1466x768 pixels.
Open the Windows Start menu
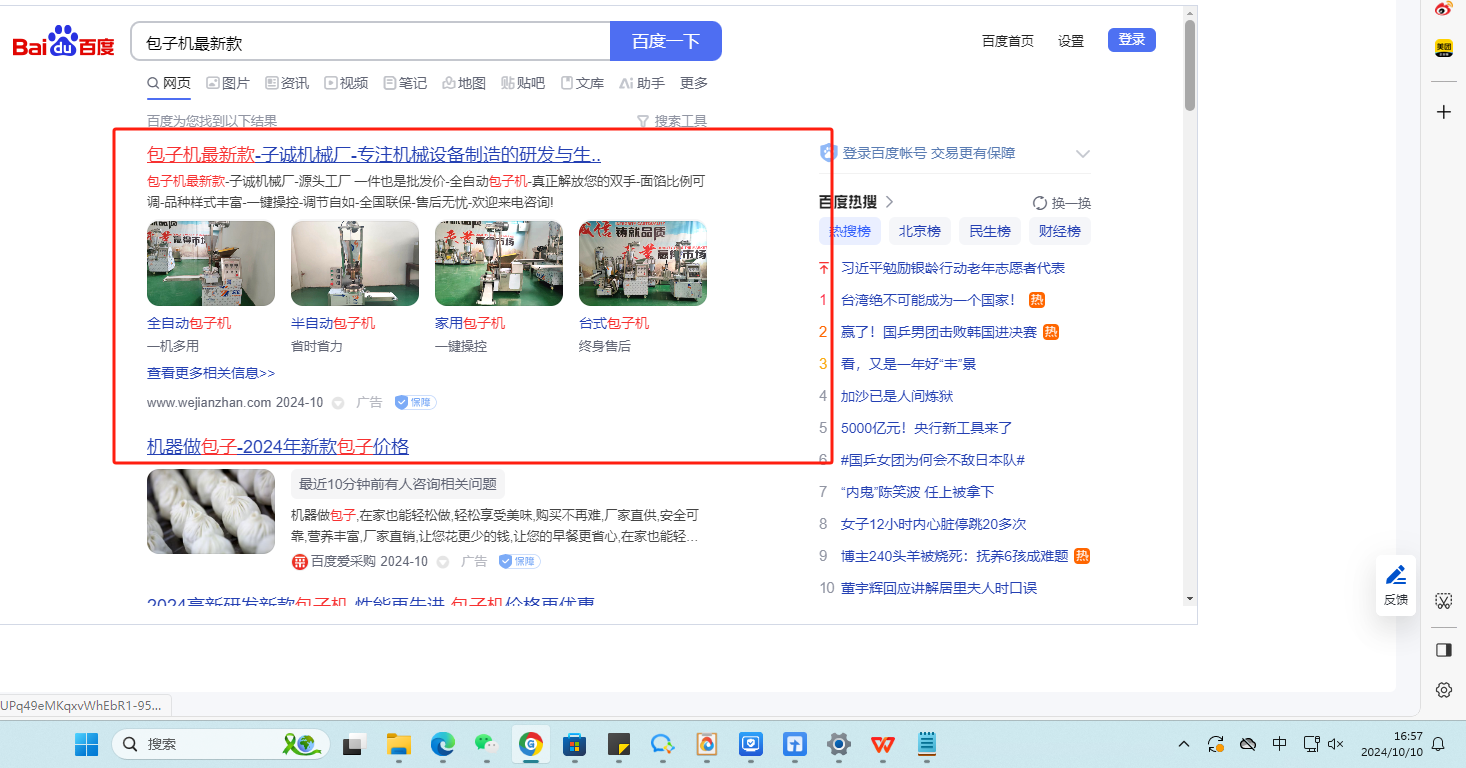[87, 744]
